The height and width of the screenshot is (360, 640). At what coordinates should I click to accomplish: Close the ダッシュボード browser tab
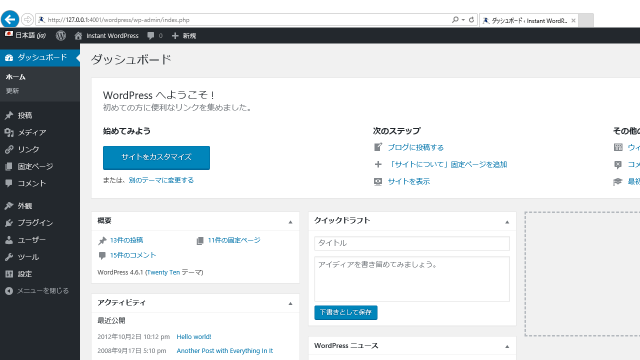(x=573, y=20)
